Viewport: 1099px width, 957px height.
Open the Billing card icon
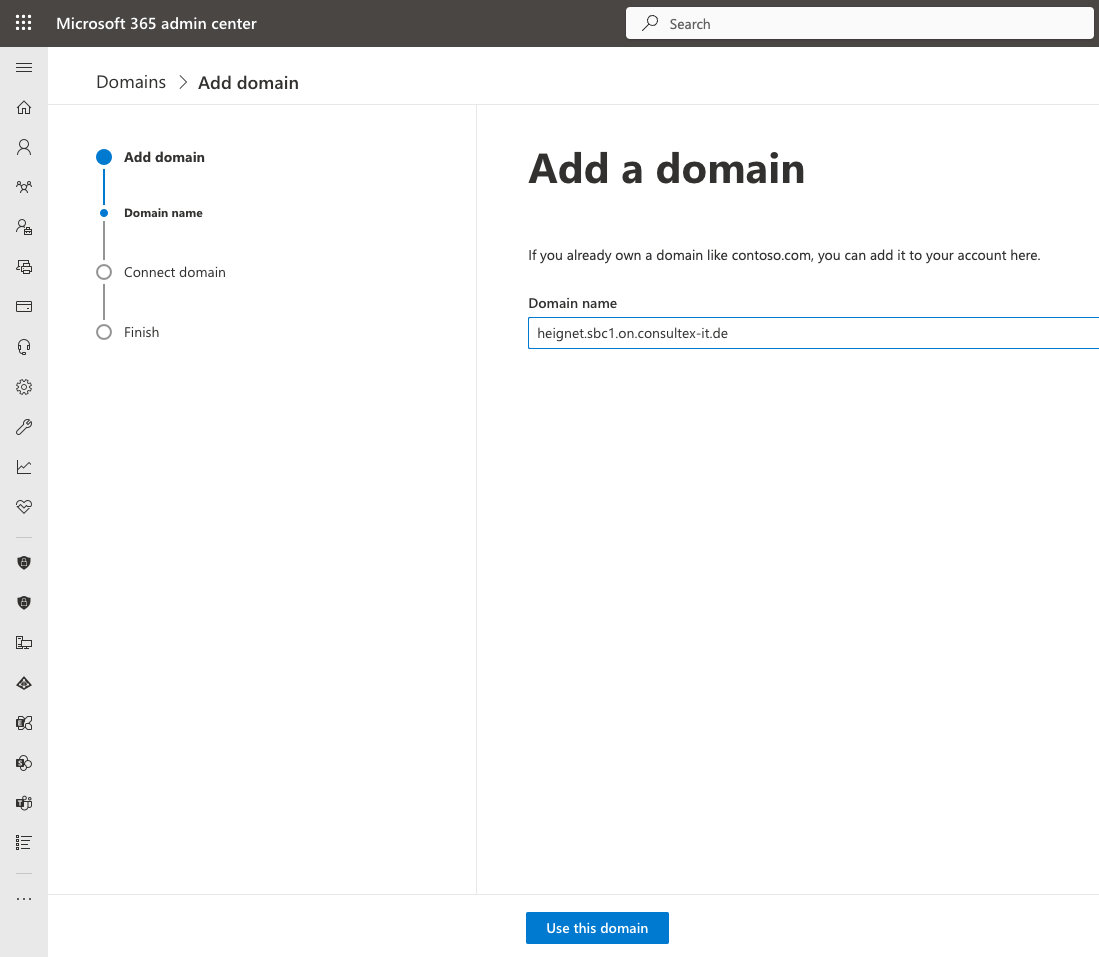tap(24, 306)
